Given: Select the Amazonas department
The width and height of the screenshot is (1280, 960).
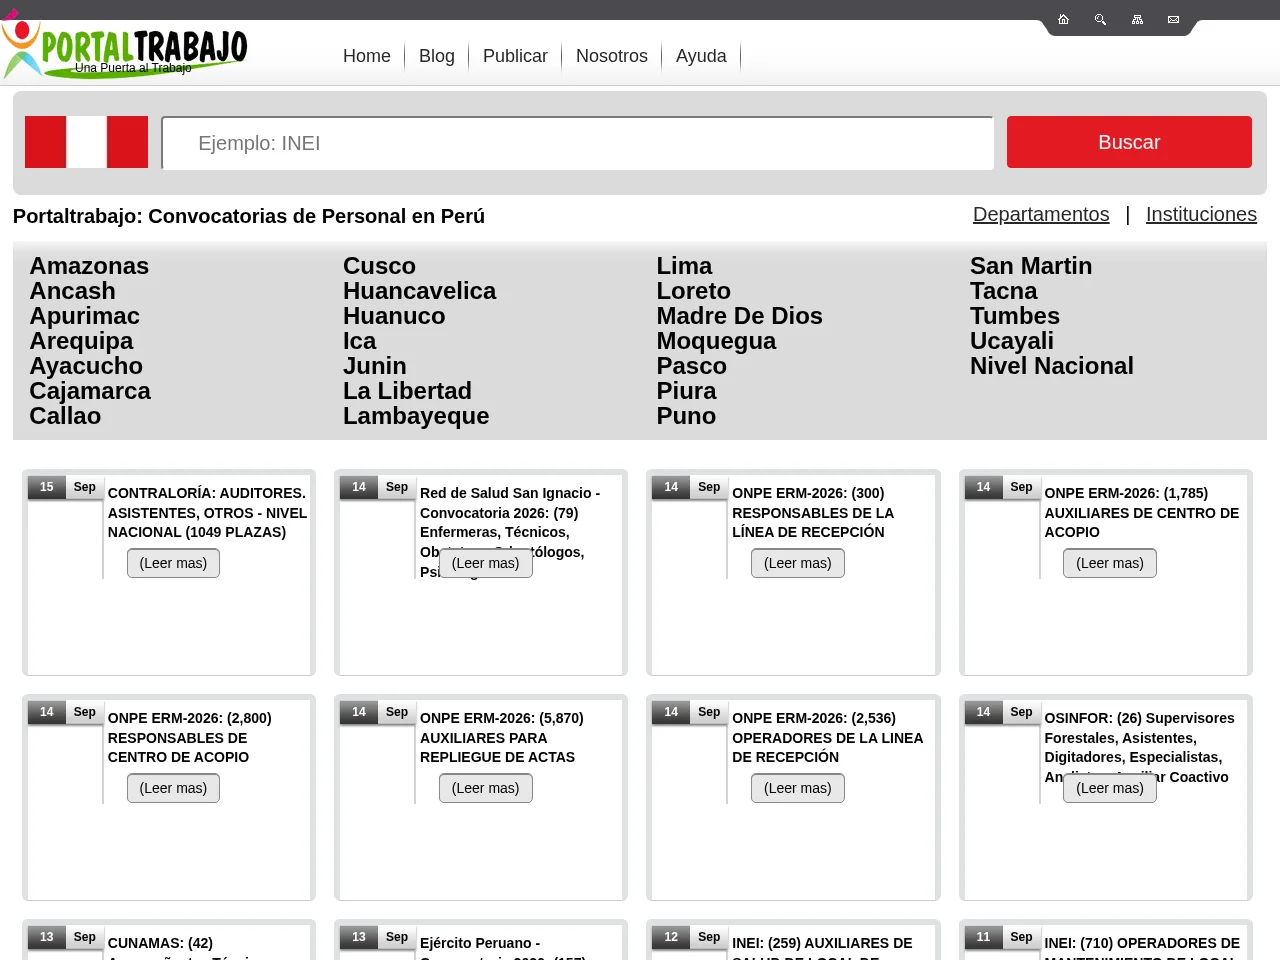Looking at the screenshot, I should click(89, 266).
